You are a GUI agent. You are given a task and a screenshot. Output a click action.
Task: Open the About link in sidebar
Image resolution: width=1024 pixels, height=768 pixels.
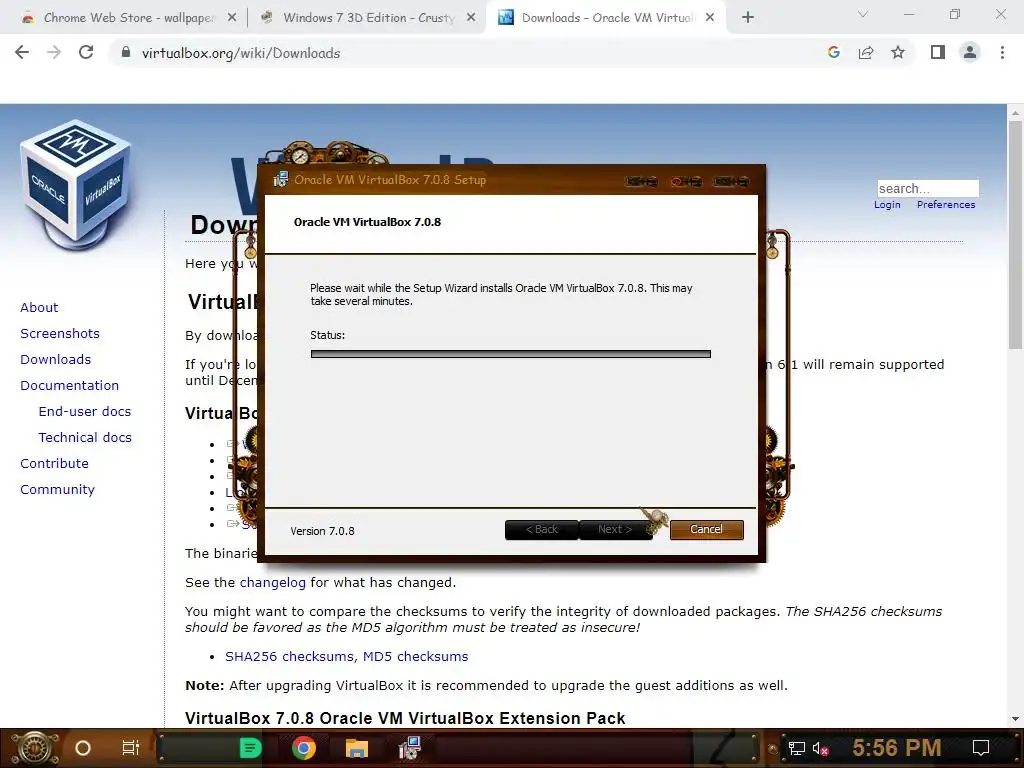(39, 308)
